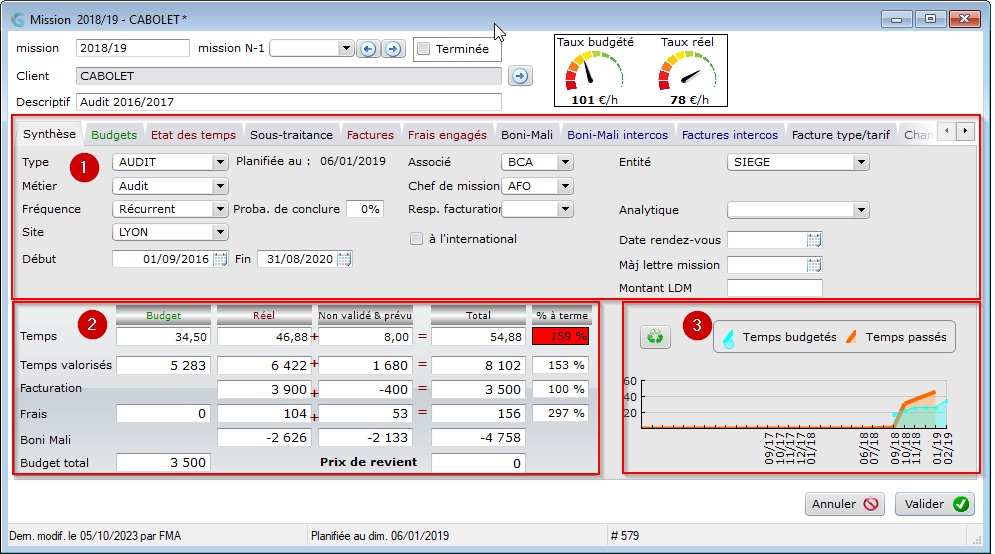
Task: Switch to Sous-traitance tab
Action: pos(291,135)
